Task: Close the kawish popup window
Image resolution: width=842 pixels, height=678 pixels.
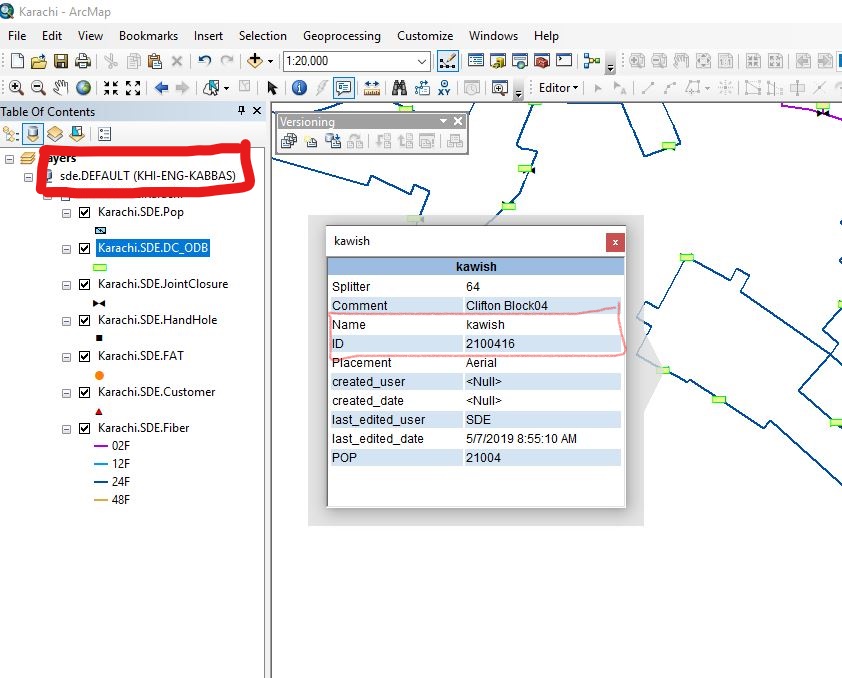Action: (615, 242)
